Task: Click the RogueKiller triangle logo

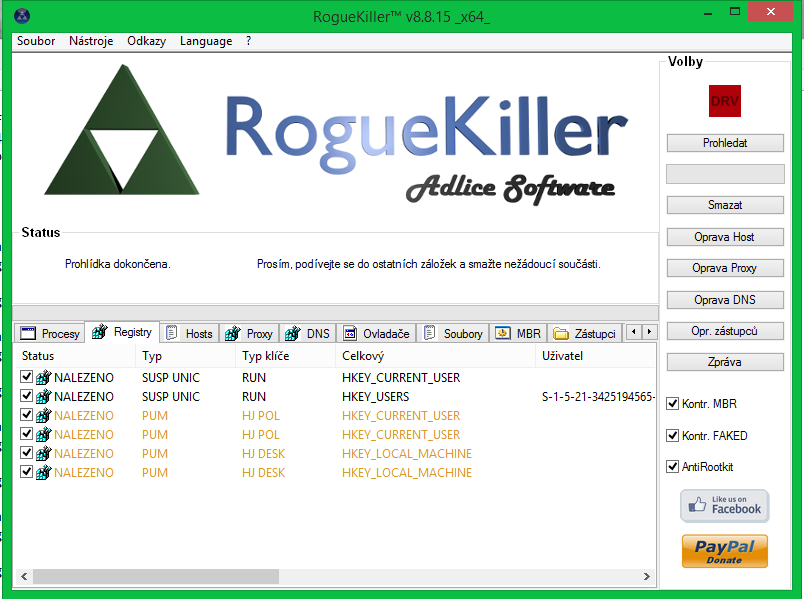Action: coord(122,129)
